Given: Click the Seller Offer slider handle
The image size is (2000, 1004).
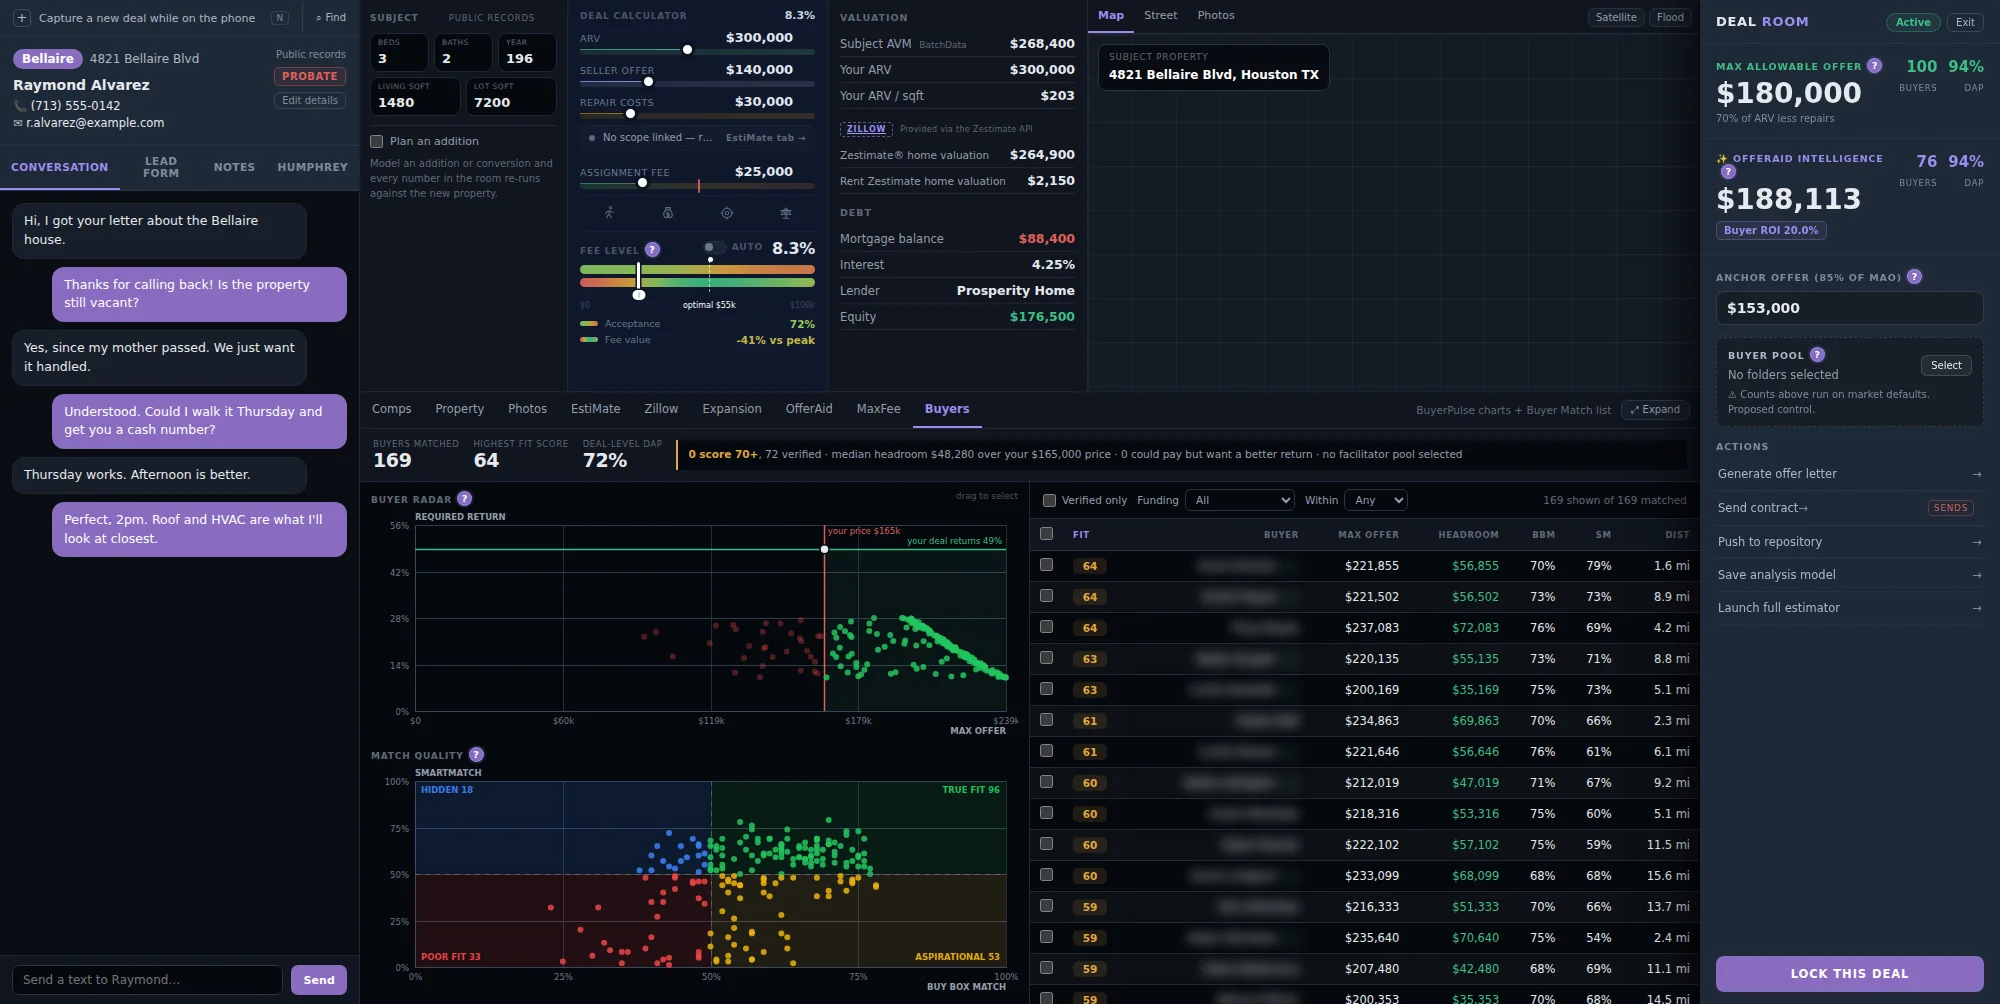Looking at the screenshot, I should (x=648, y=82).
